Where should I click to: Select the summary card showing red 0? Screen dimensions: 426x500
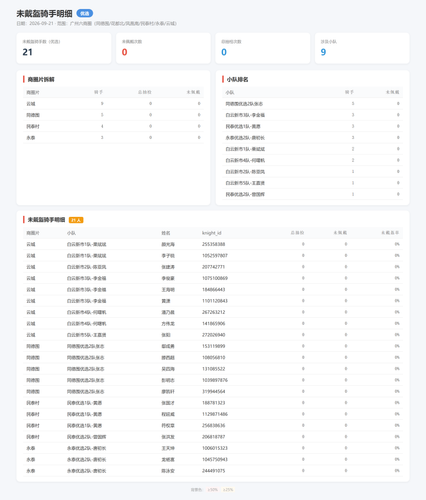tap(163, 48)
